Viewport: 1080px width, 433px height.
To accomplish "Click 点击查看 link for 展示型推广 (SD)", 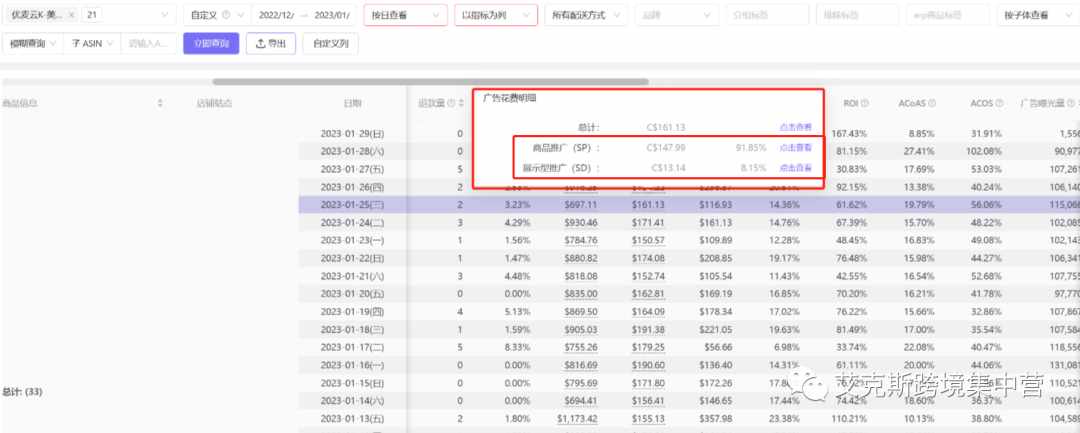I will pyautogui.click(x=796, y=167).
